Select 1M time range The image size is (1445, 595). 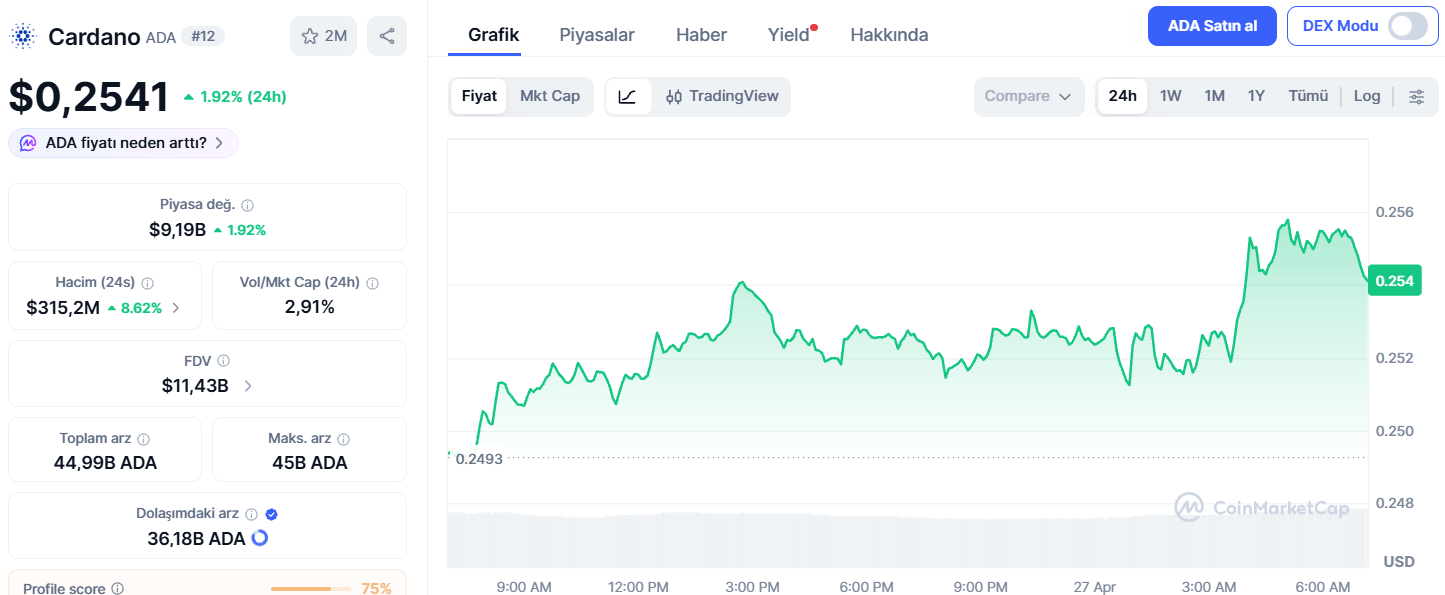click(1215, 97)
